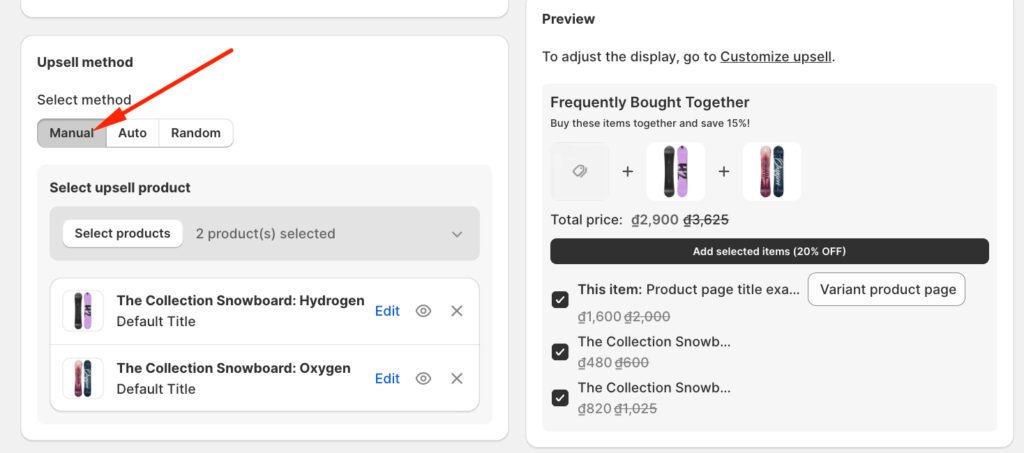Image resolution: width=1024 pixels, height=453 pixels.
Task: Uncheck the ₫480 snowboard checkbox
Action: 560,352
